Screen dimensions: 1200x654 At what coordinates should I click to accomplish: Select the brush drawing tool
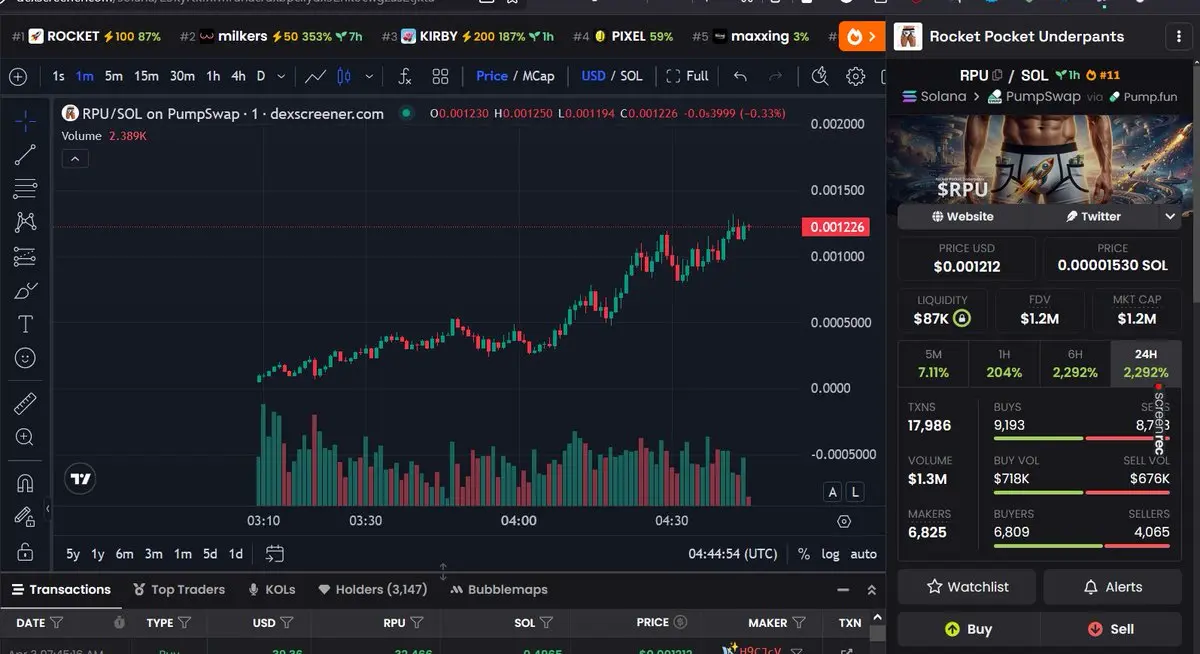[26, 291]
